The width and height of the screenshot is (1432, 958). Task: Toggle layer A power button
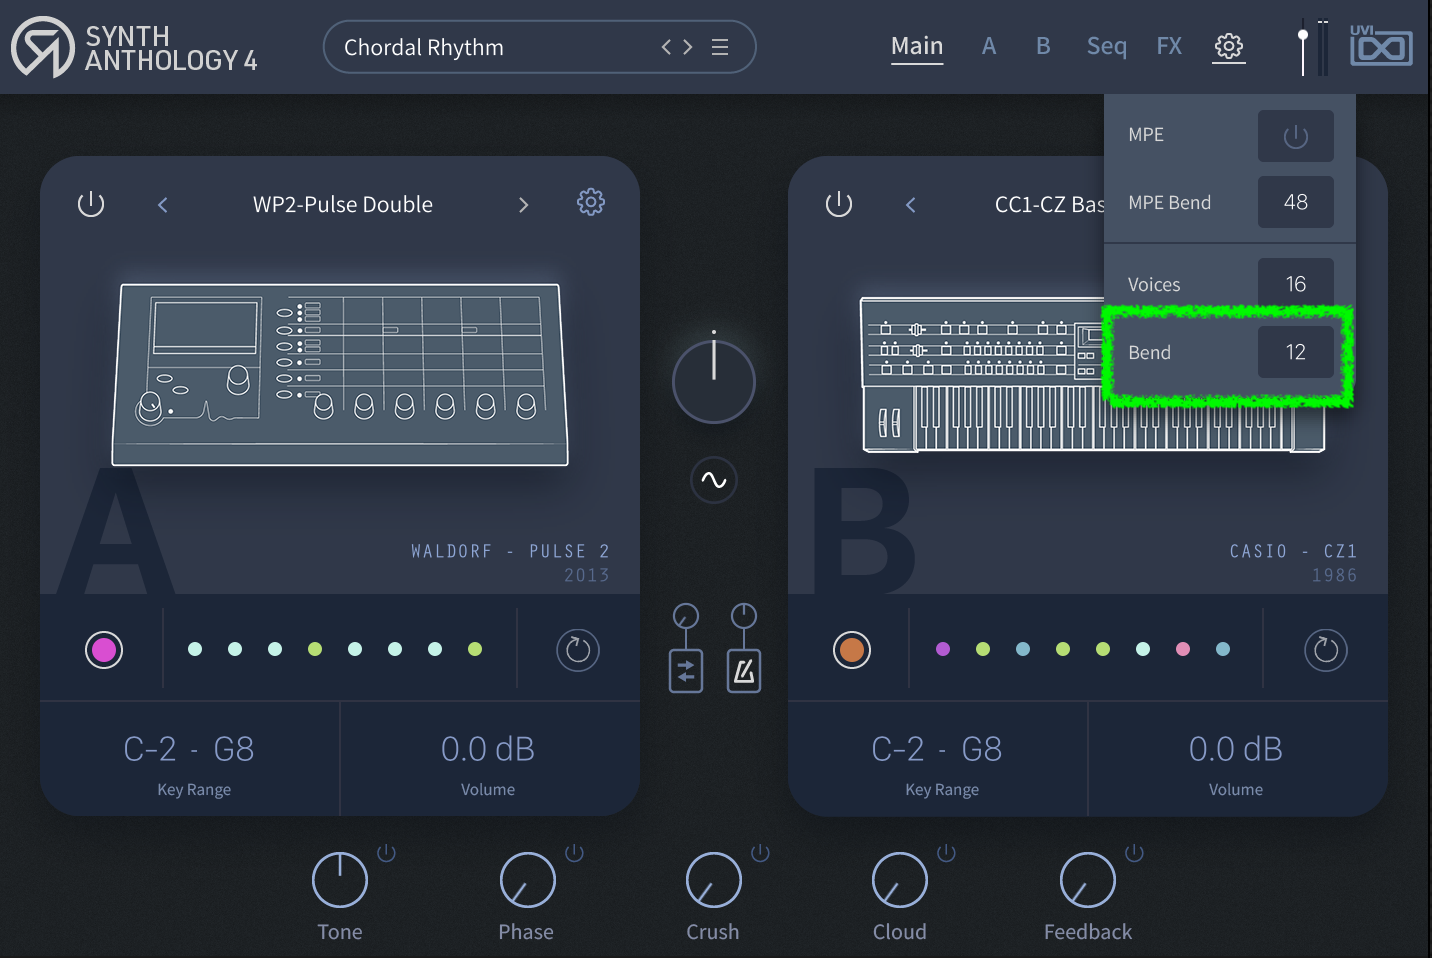pos(91,204)
